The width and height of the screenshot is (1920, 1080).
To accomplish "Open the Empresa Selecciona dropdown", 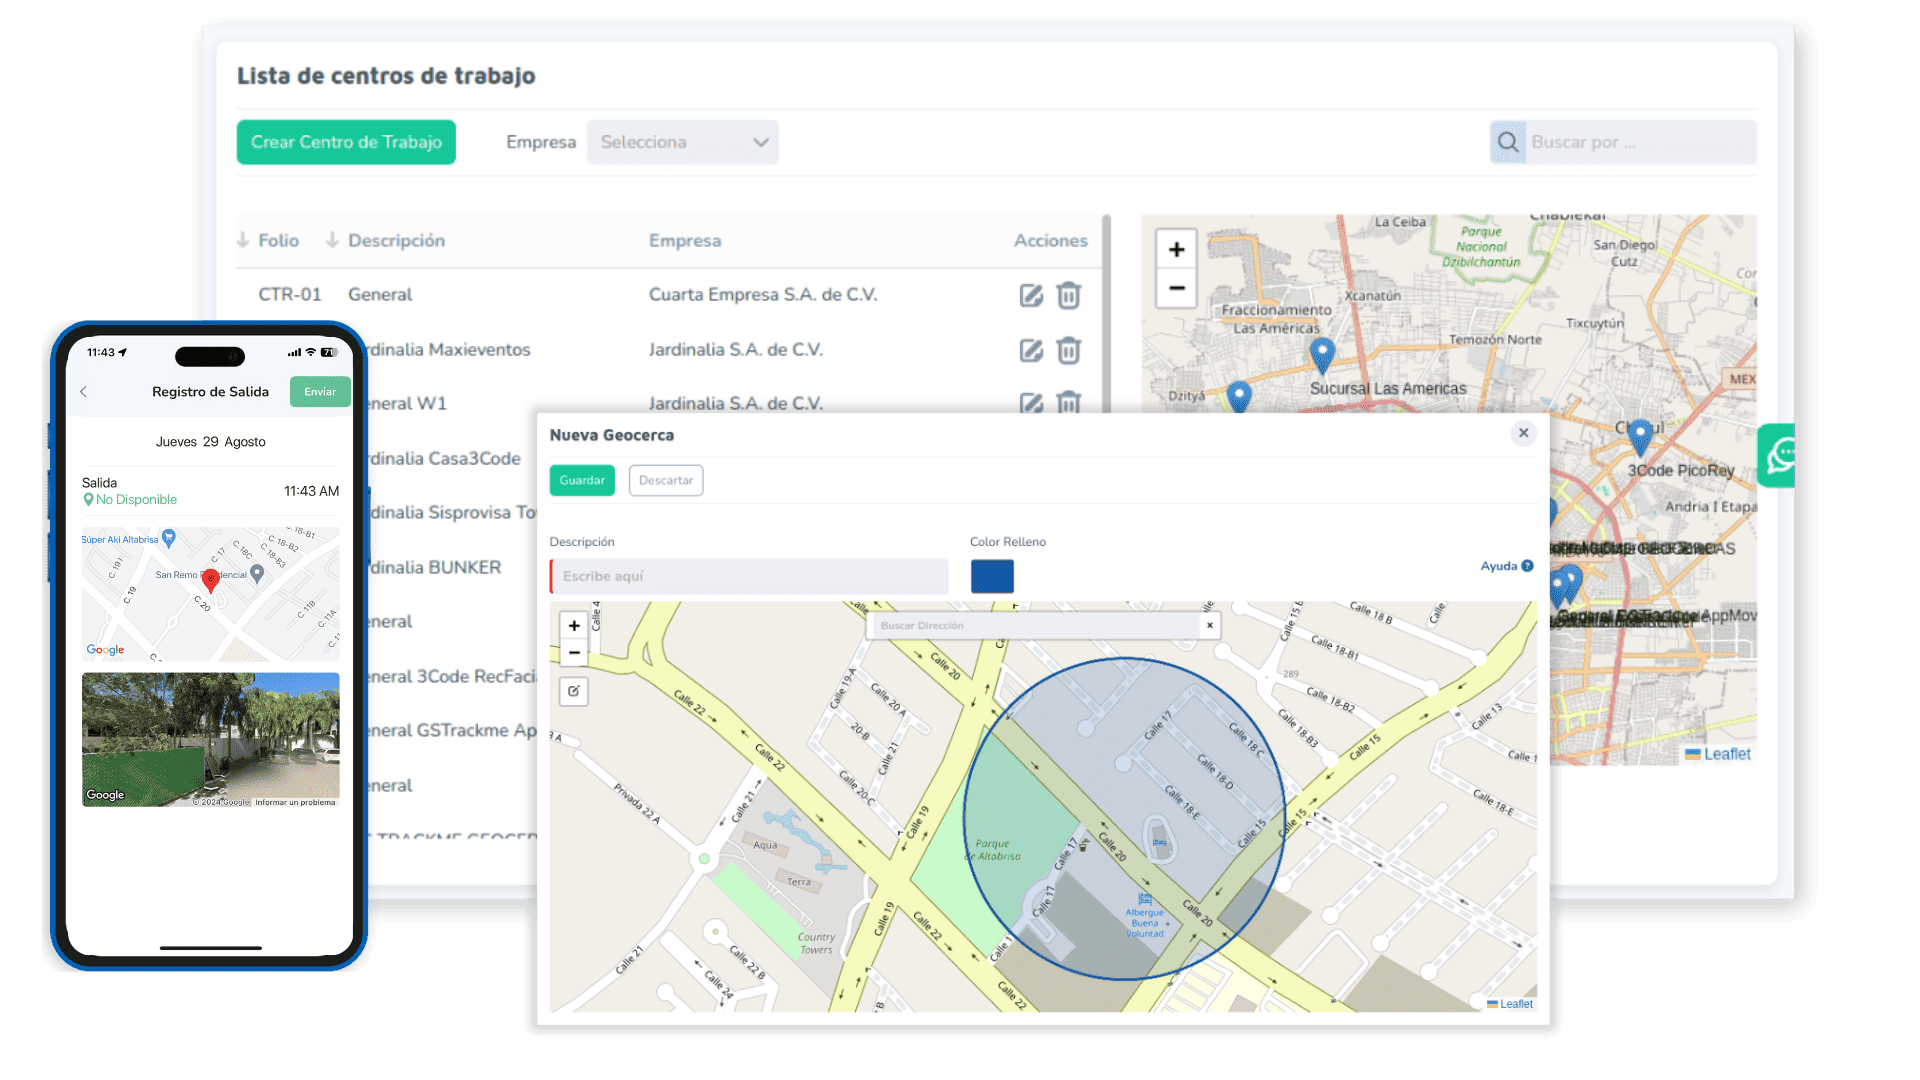I will (683, 142).
